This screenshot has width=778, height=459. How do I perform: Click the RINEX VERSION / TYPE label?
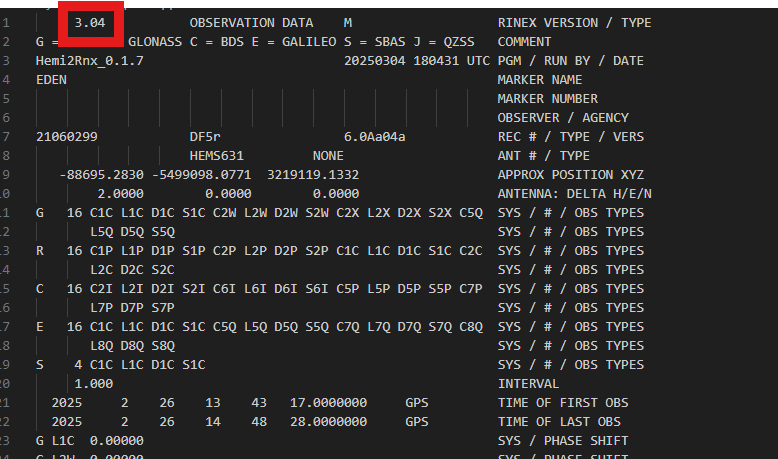click(570, 22)
